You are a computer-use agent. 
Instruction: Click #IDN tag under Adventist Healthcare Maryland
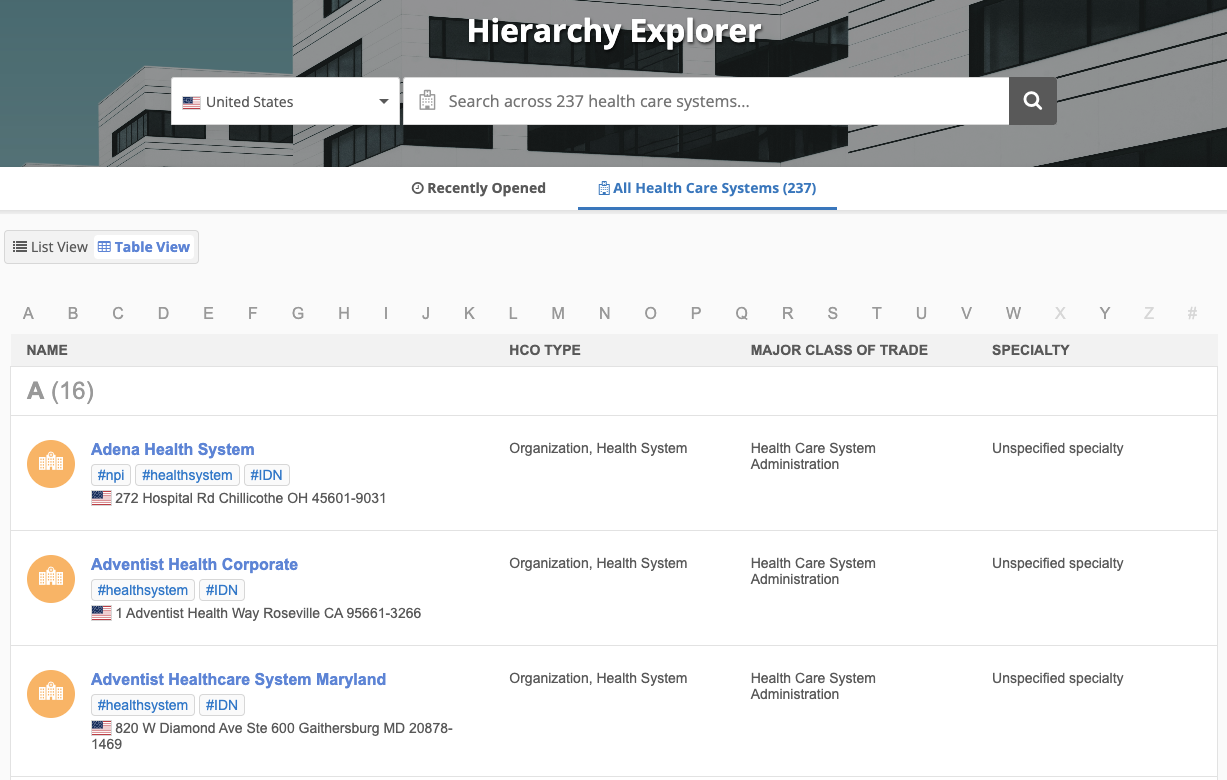click(222, 705)
